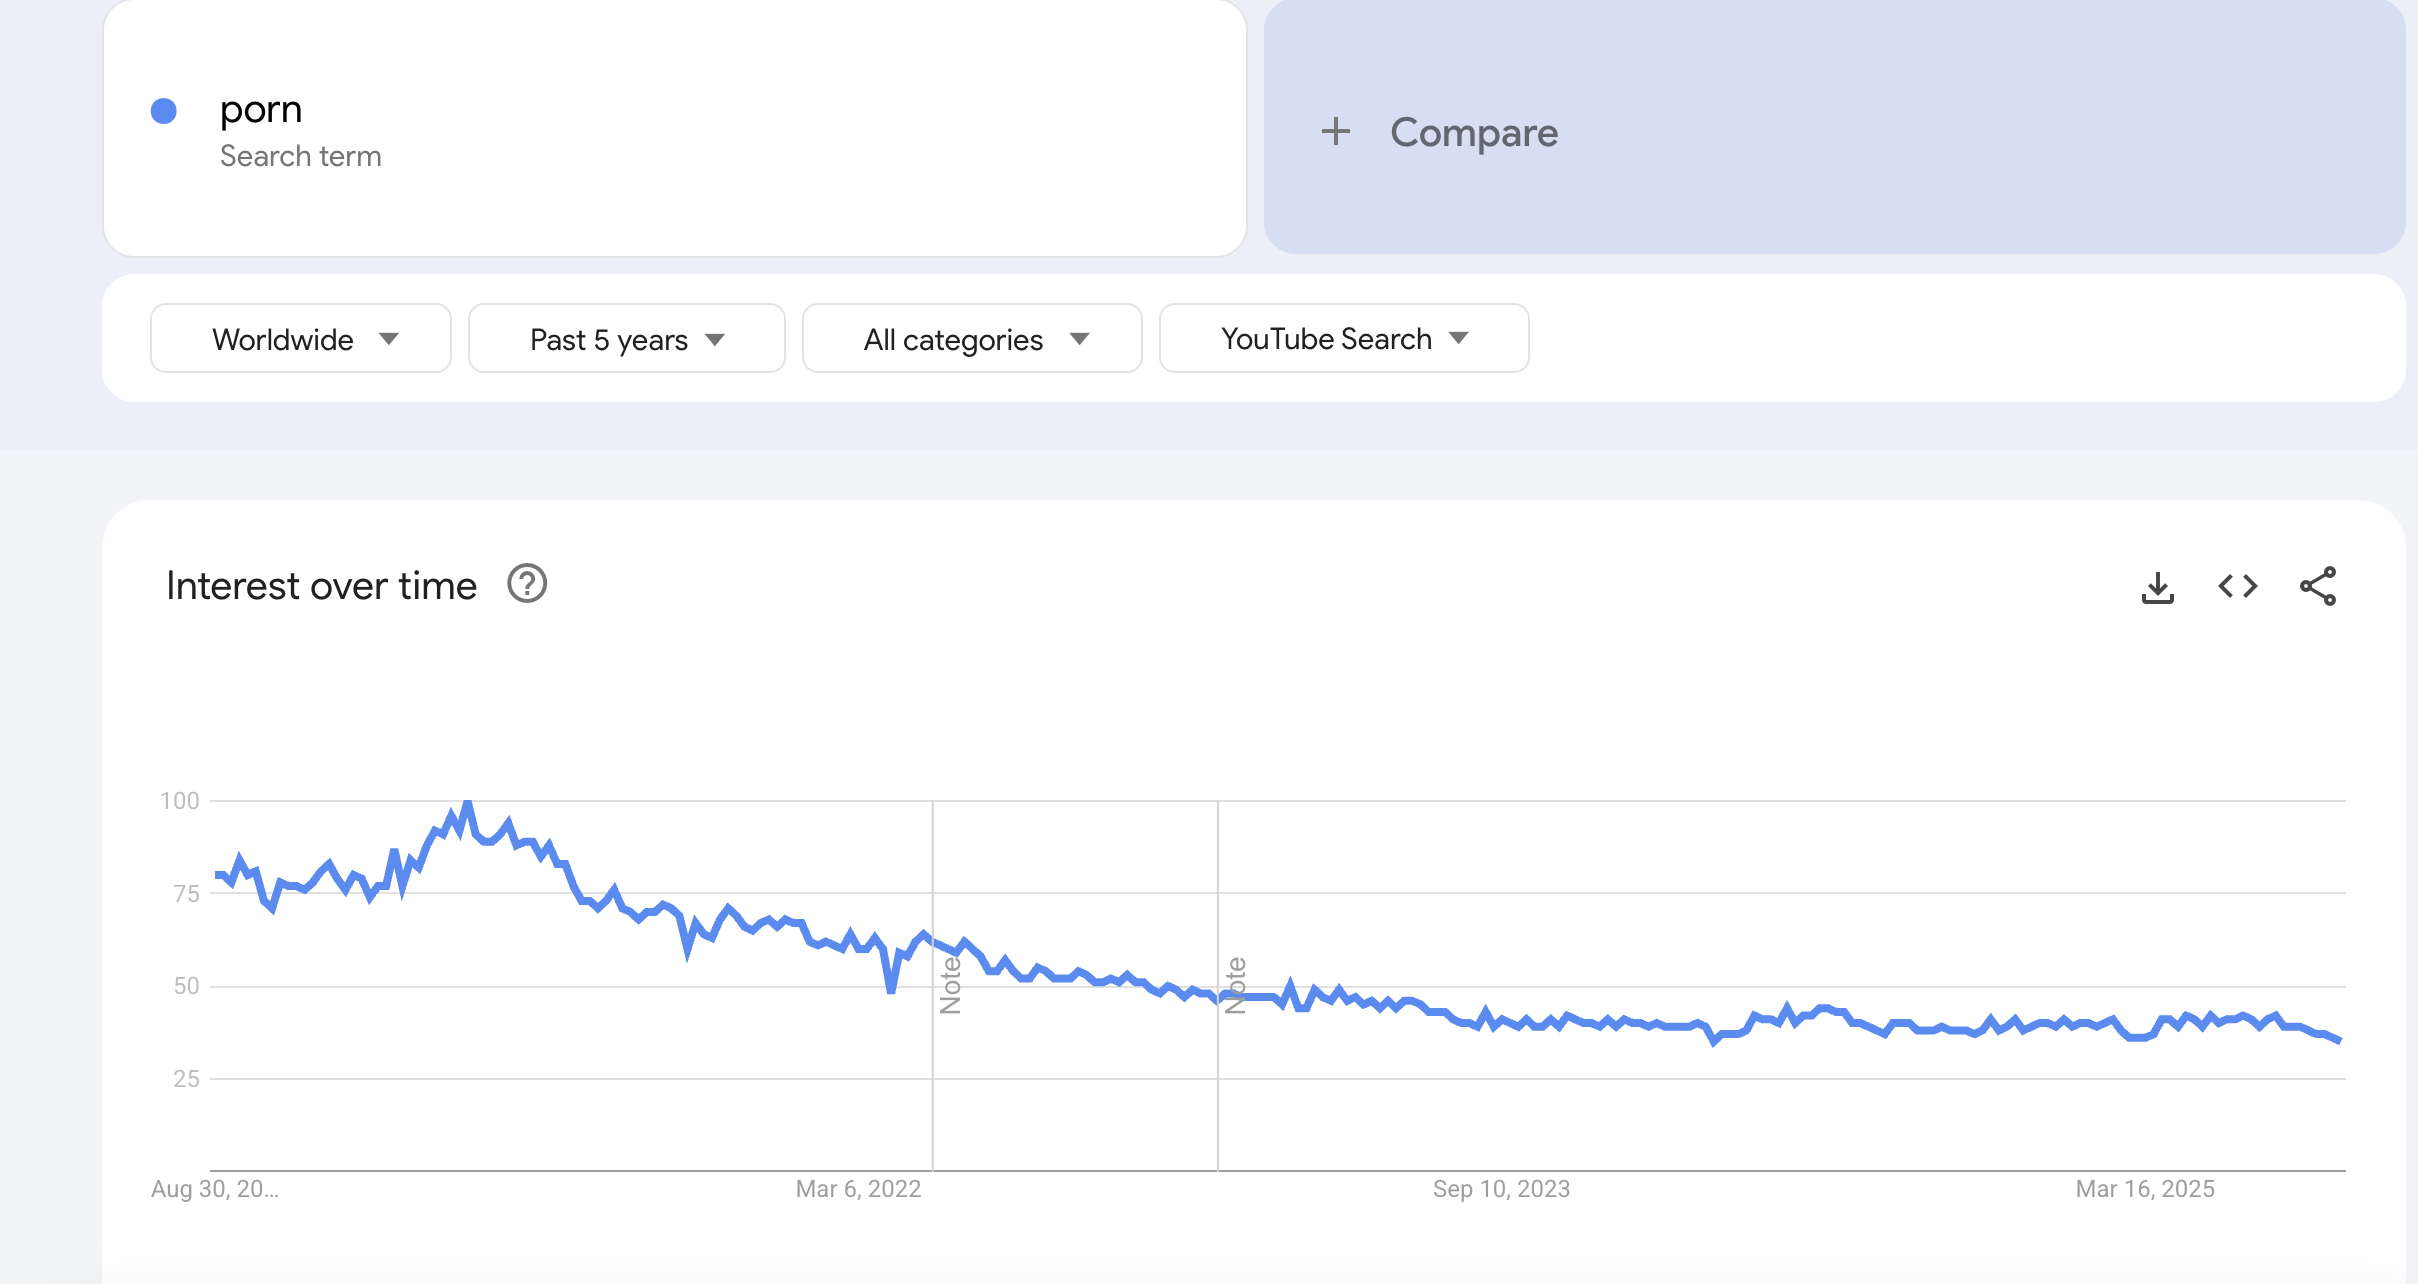Click the Mar 16, 2025 axis label
2418x1284 pixels.
click(2145, 1189)
